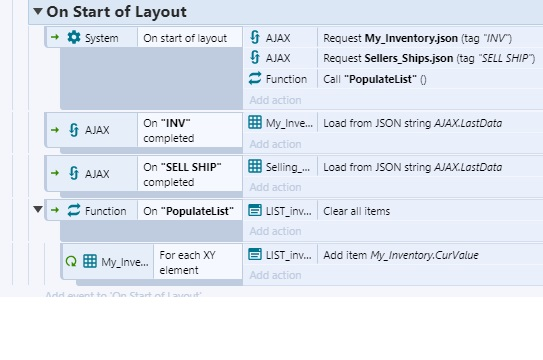Click Add action under Call PopulateList
Screen dimensions: 543x360
(x=275, y=100)
